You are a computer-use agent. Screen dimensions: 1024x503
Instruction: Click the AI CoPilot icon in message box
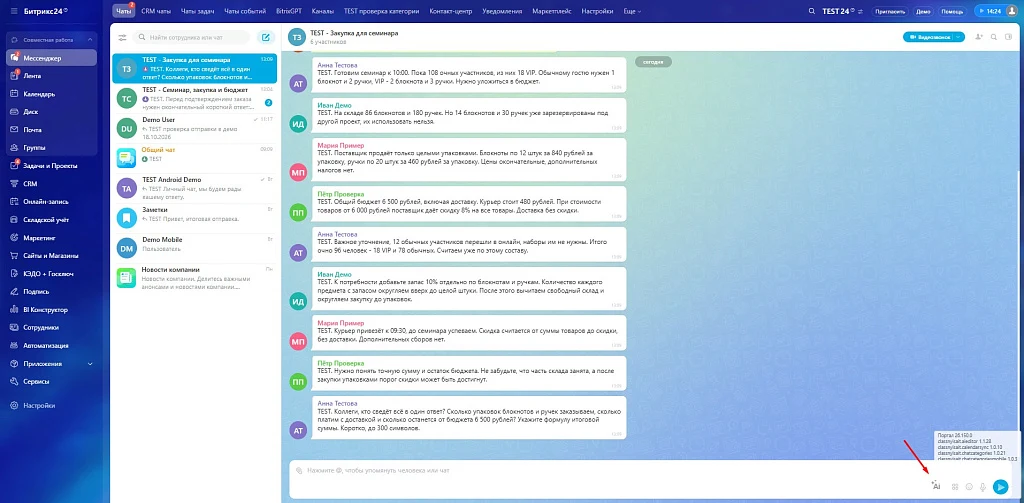[936, 486]
